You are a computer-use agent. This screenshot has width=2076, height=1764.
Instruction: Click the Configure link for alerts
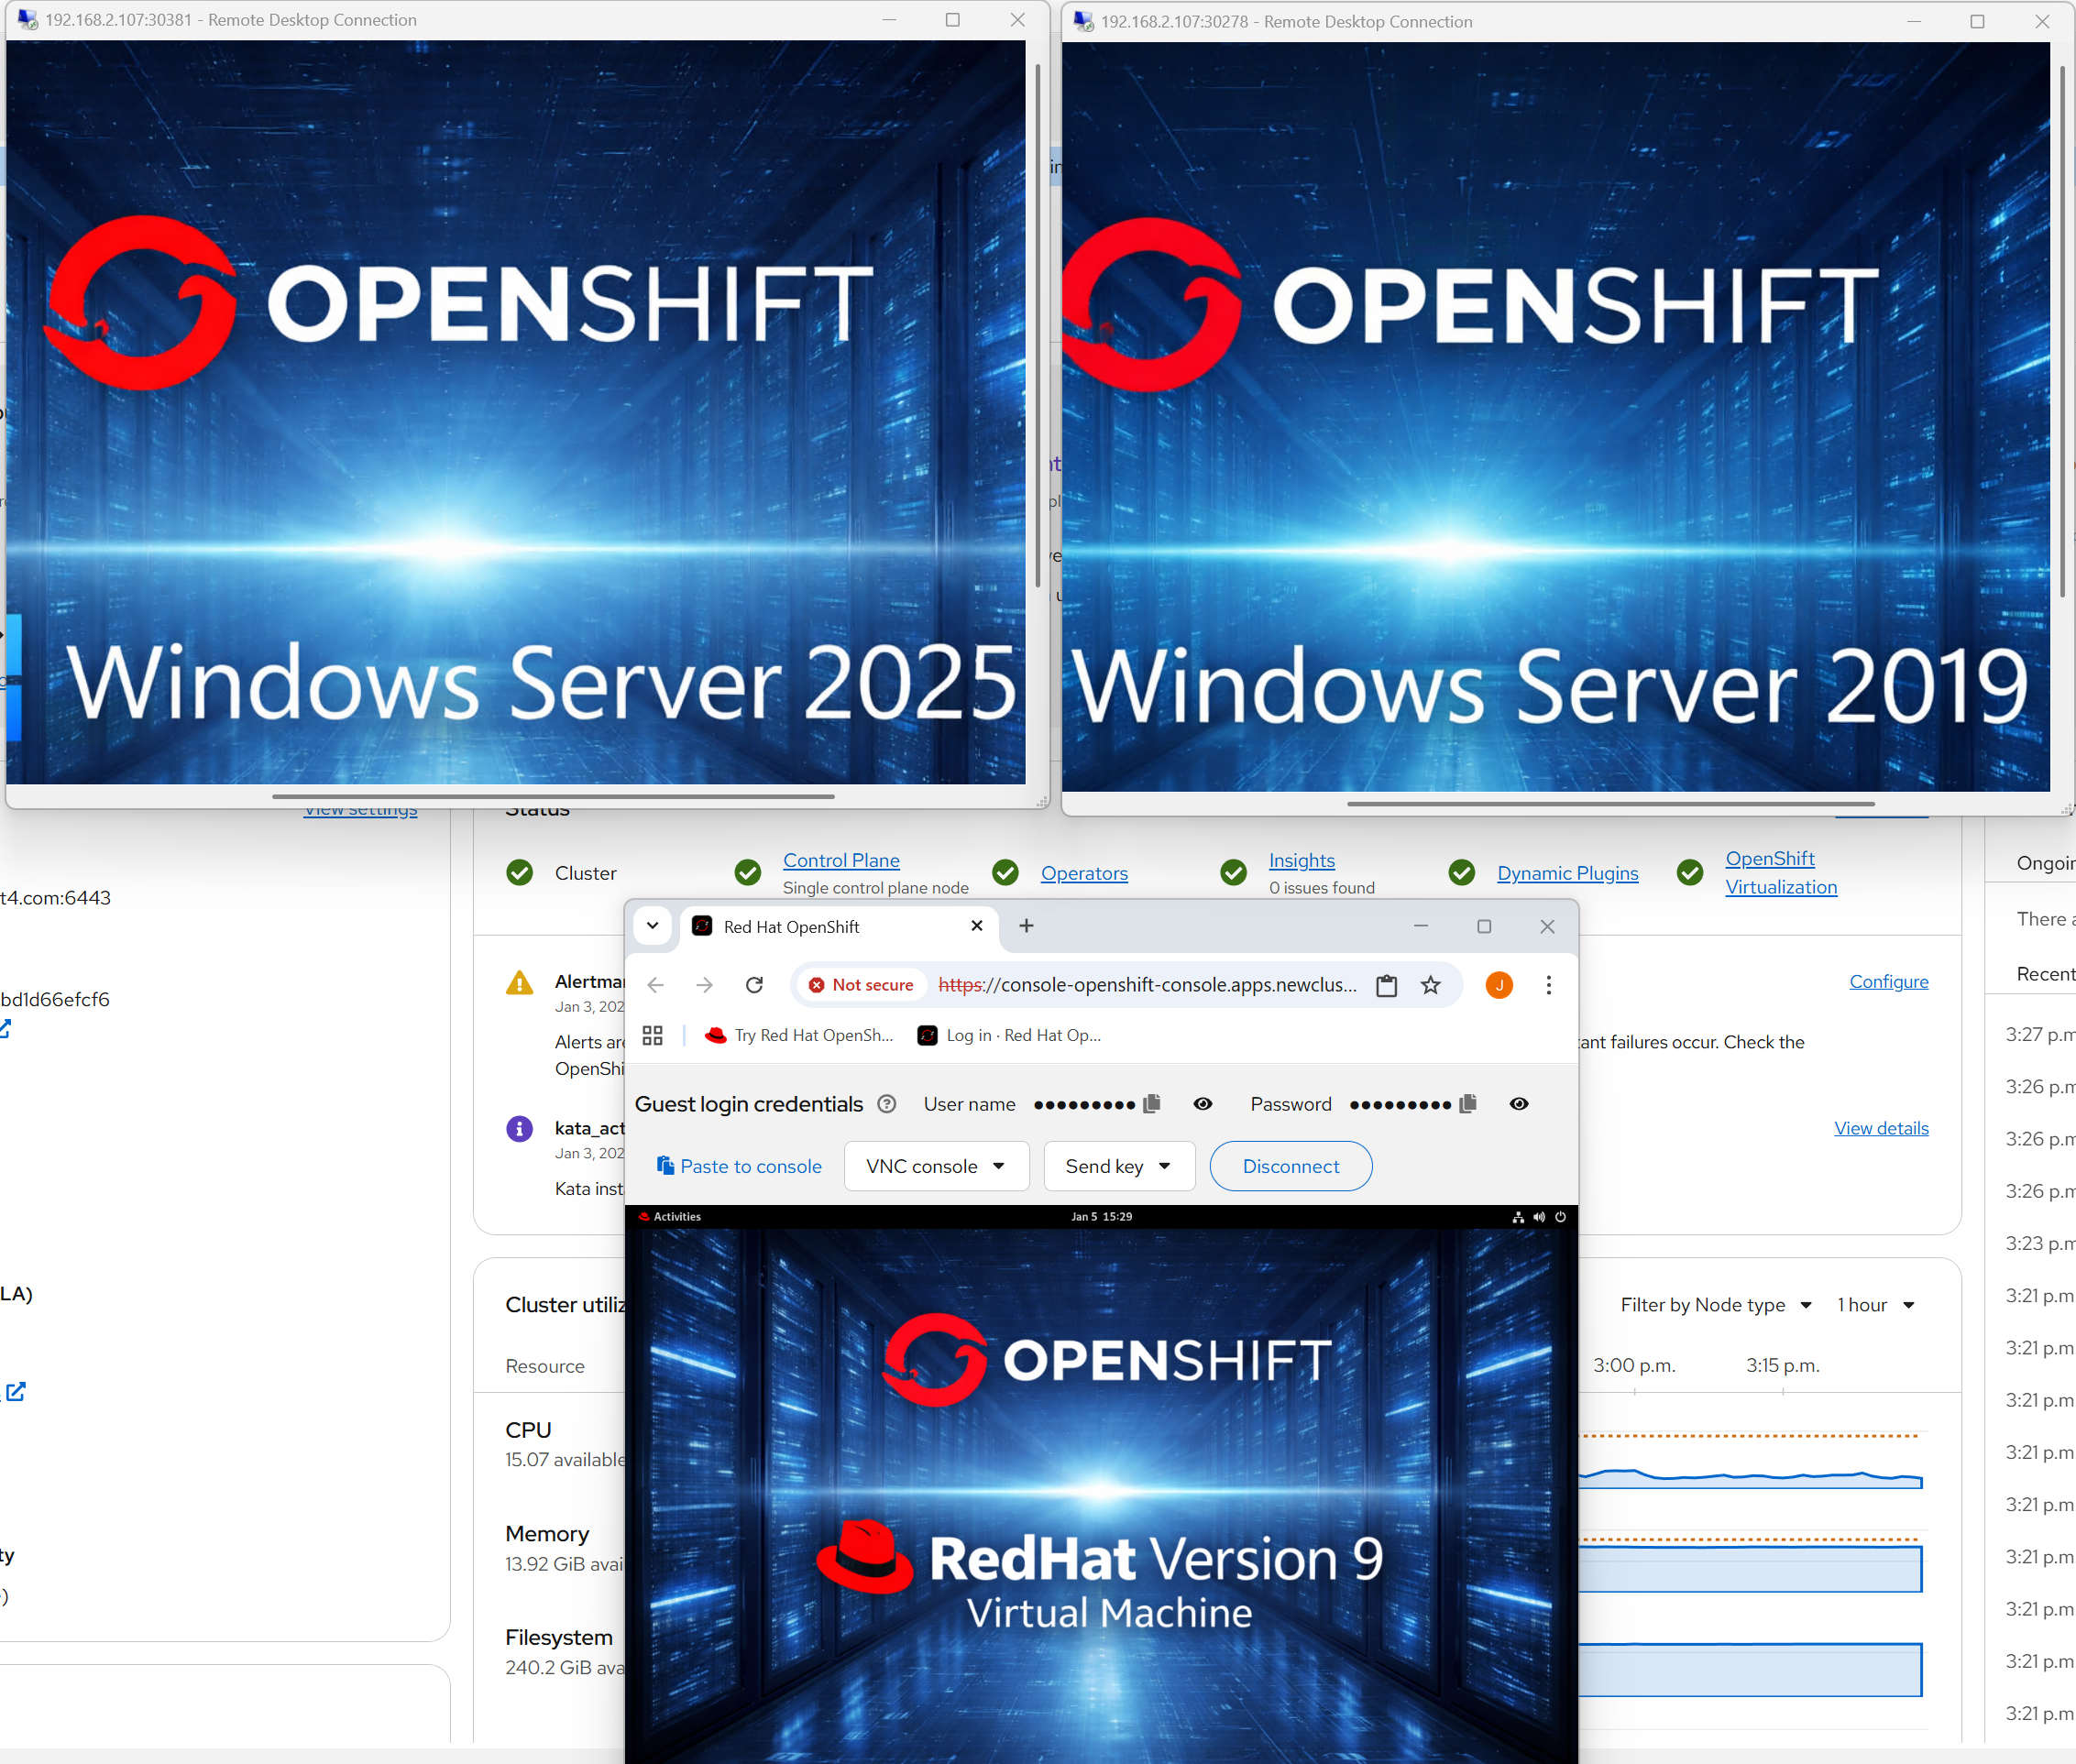tap(1888, 981)
